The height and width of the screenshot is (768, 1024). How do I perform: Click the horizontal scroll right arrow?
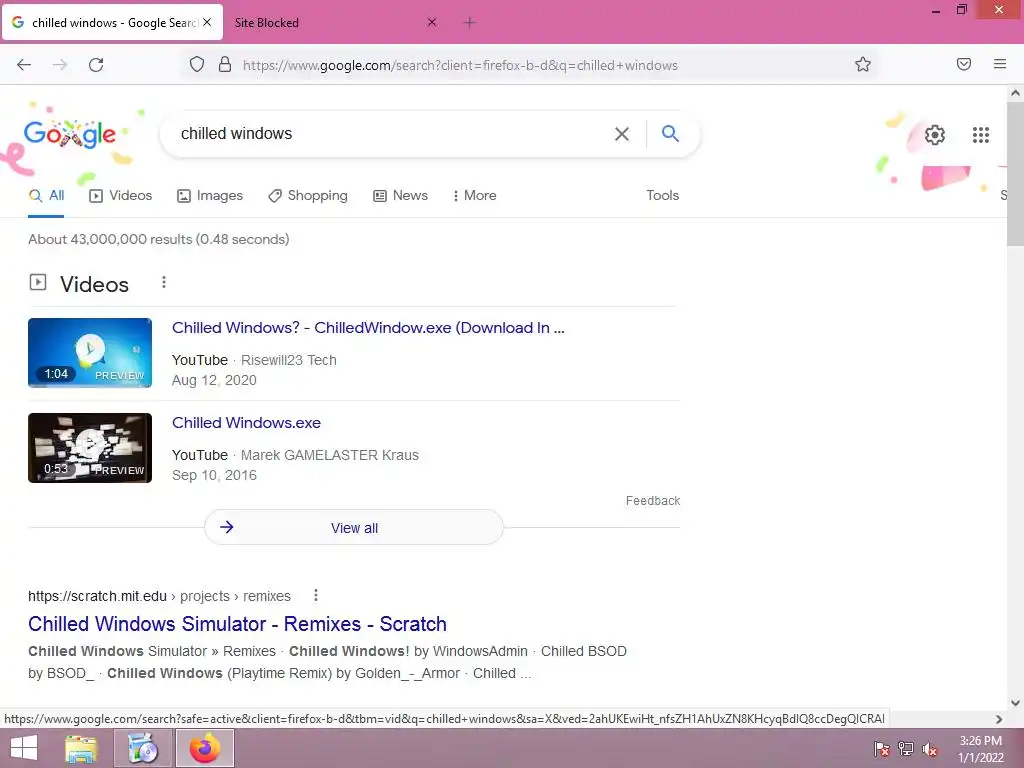coord(999,719)
